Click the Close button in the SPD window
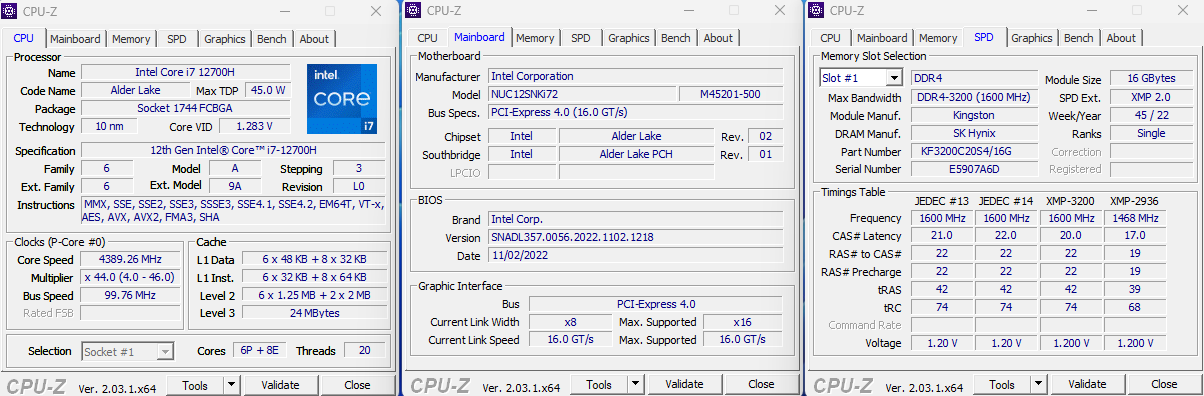The height and width of the screenshot is (396, 1204). pyautogui.click(x=1164, y=384)
